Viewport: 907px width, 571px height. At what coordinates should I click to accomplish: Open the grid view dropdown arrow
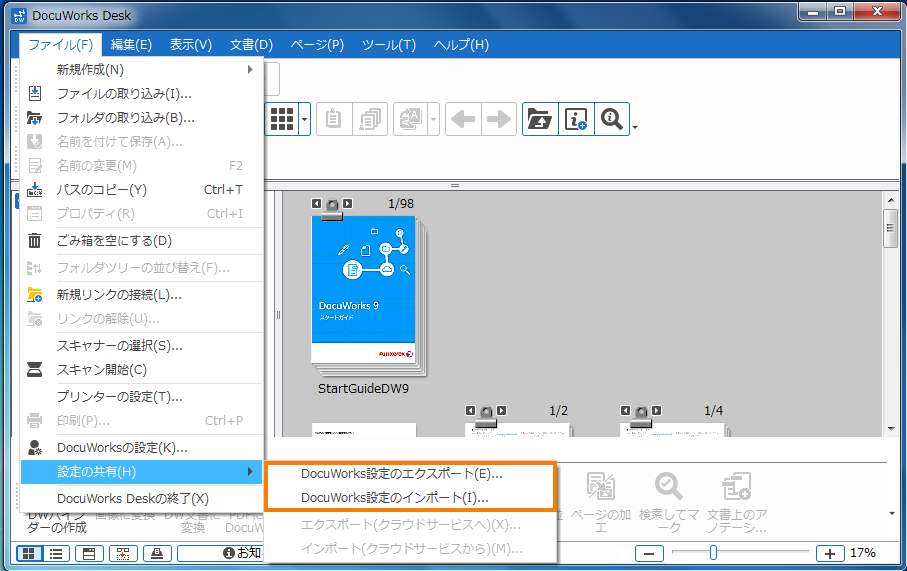point(305,119)
